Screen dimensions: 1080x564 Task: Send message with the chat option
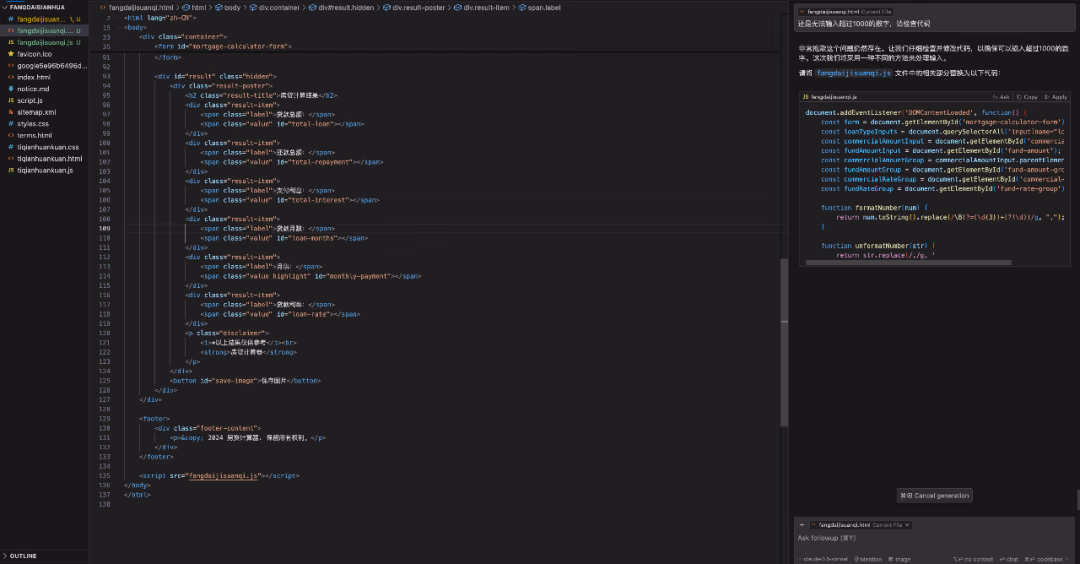[1009, 559]
